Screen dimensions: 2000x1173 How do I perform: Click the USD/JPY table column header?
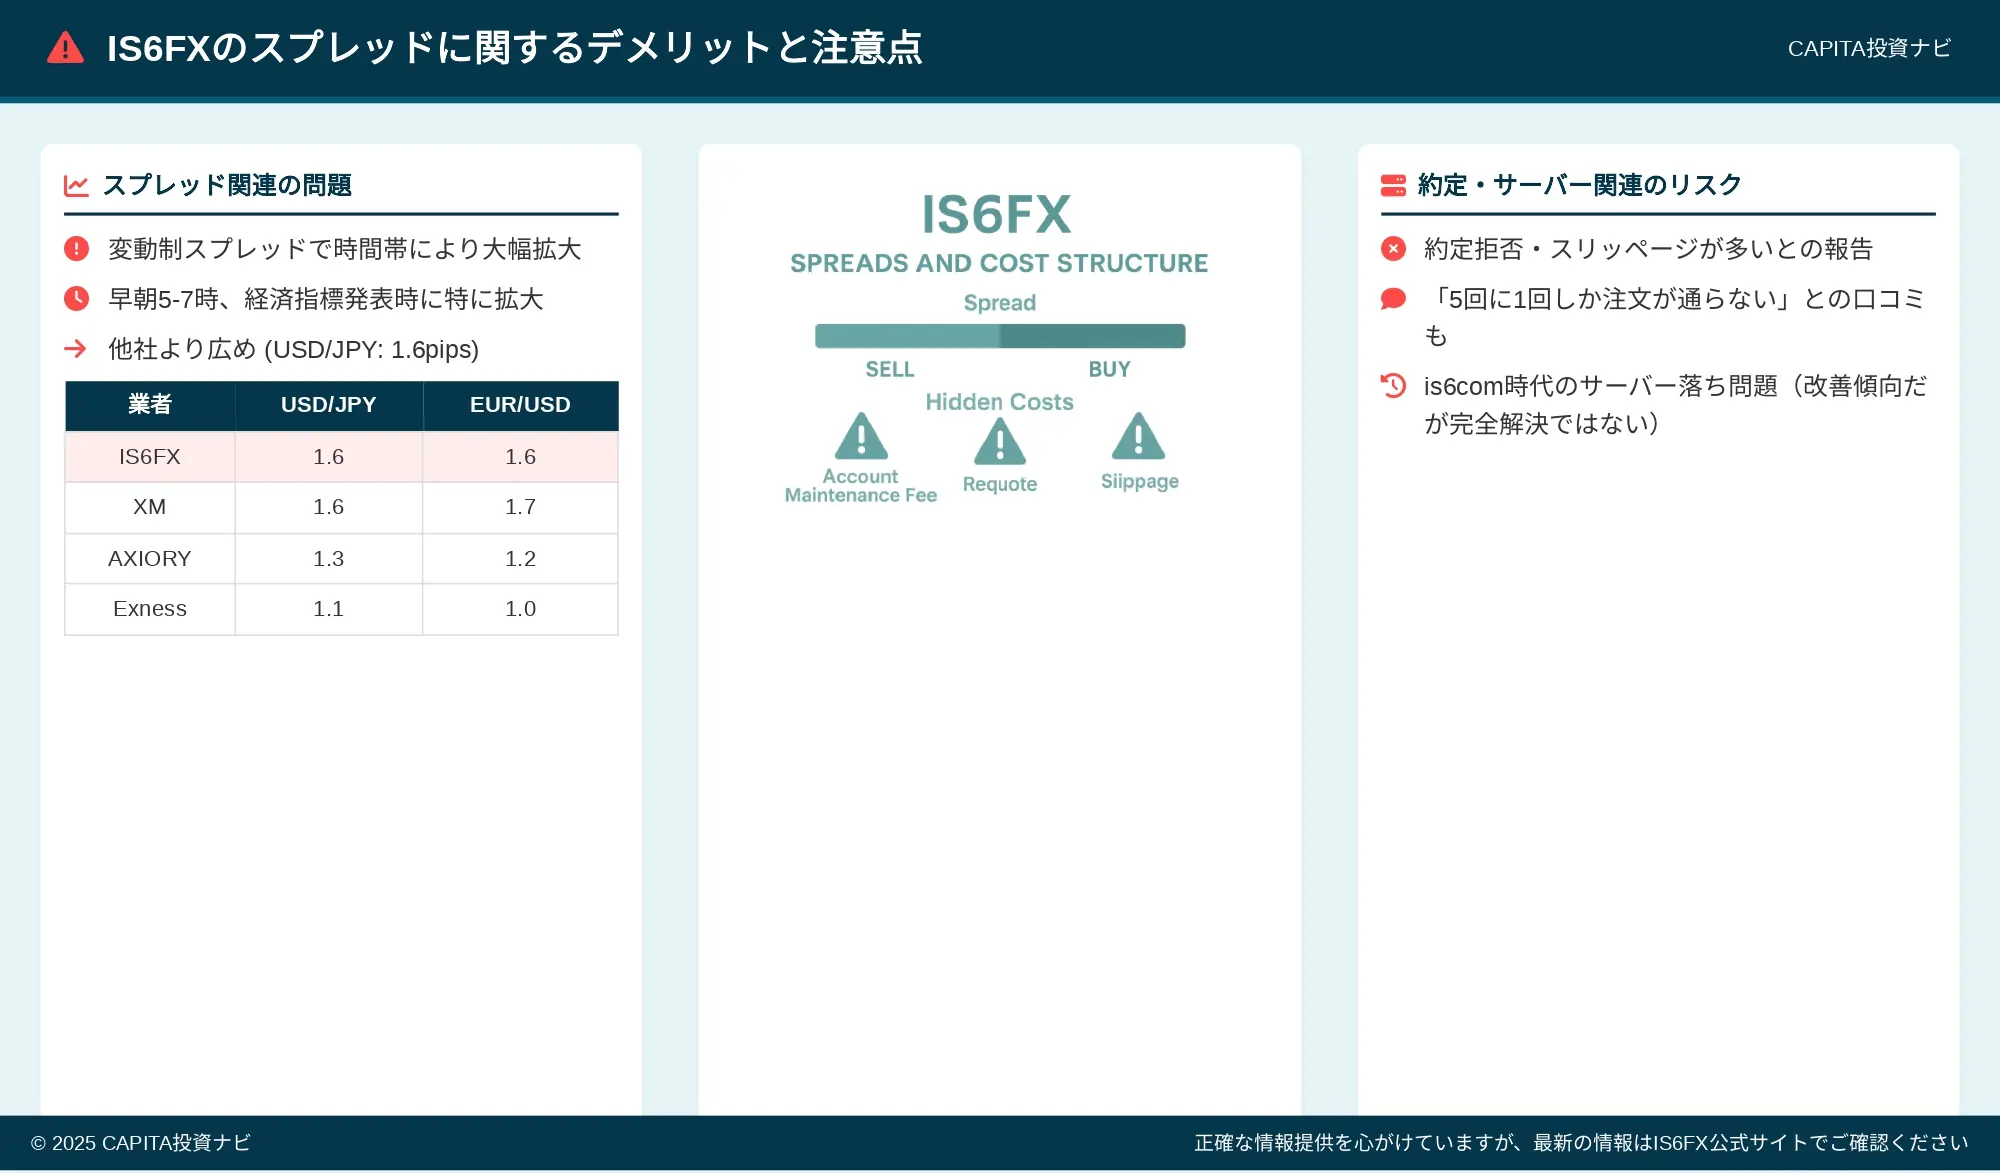pyautogui.click(x=329, y=405)
